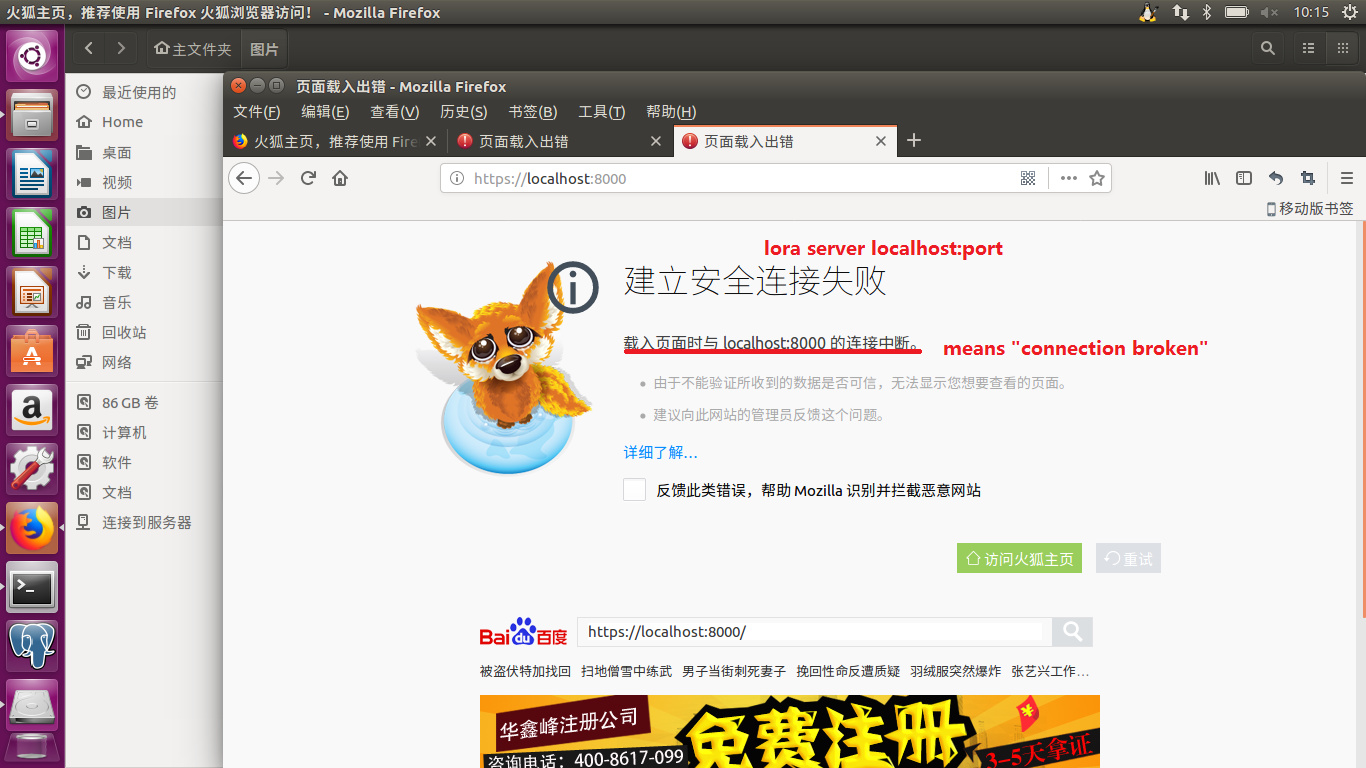Open 编辑(E) menu in Firefox
1366x768 pixels.
325,112
